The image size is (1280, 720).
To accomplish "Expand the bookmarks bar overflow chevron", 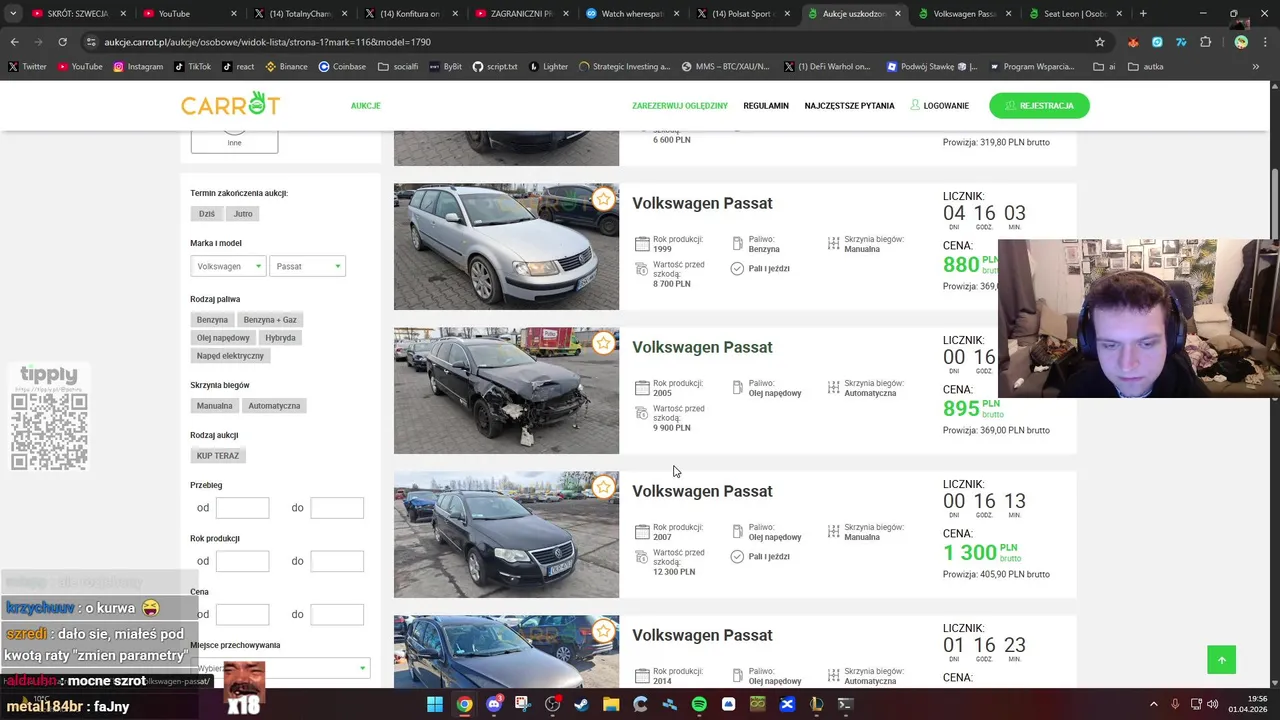I will [x=1256, y=66].
